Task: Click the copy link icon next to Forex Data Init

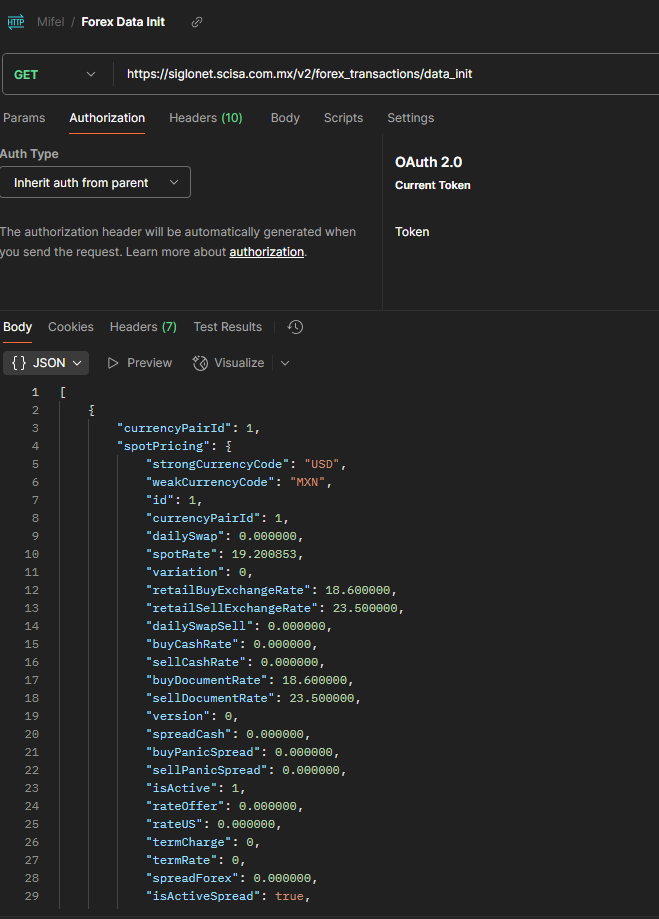Action: [197, 22]
